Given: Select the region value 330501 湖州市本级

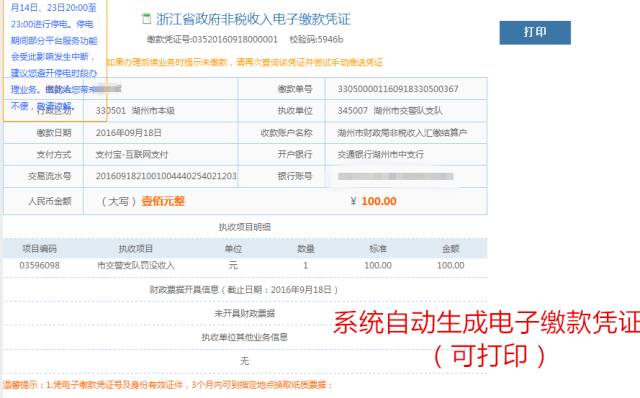Looking at the screenshot, I should 135,111.
